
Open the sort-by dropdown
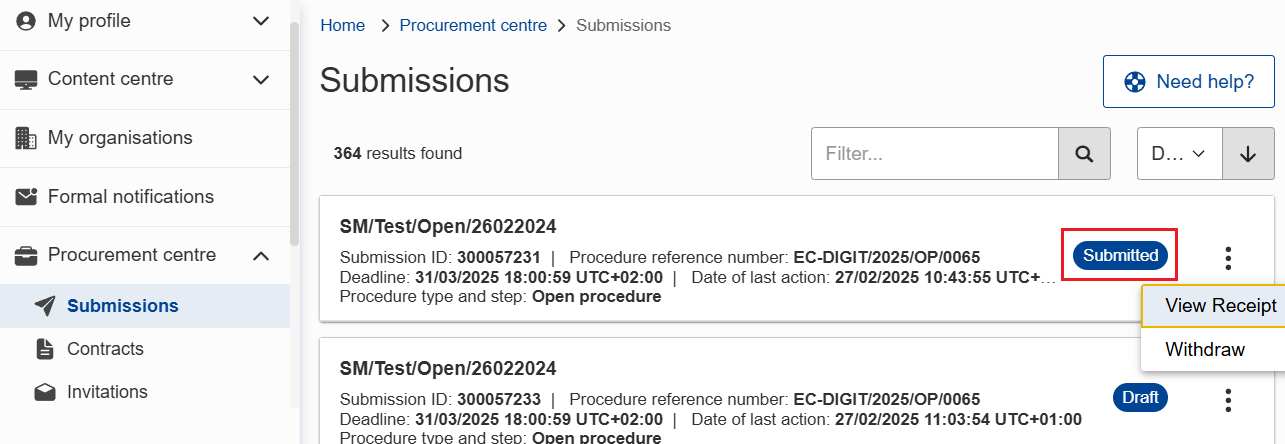coord(1180,154)
